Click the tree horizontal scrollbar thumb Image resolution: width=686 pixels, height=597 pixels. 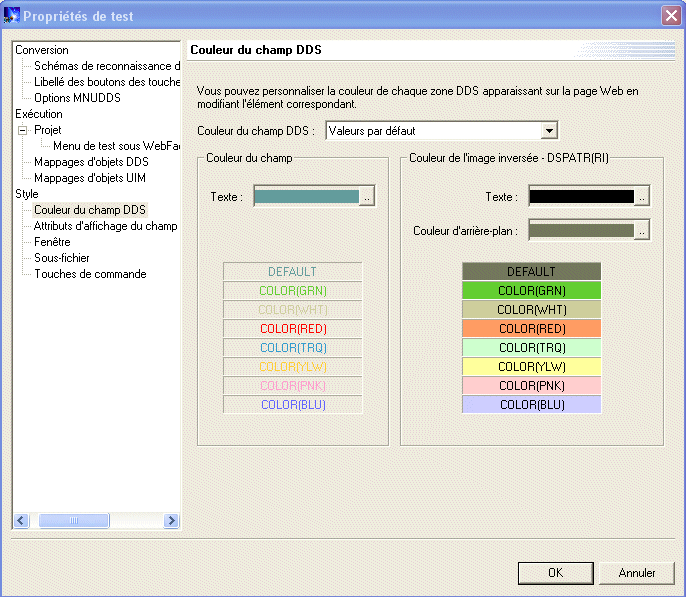pos(74,520)
